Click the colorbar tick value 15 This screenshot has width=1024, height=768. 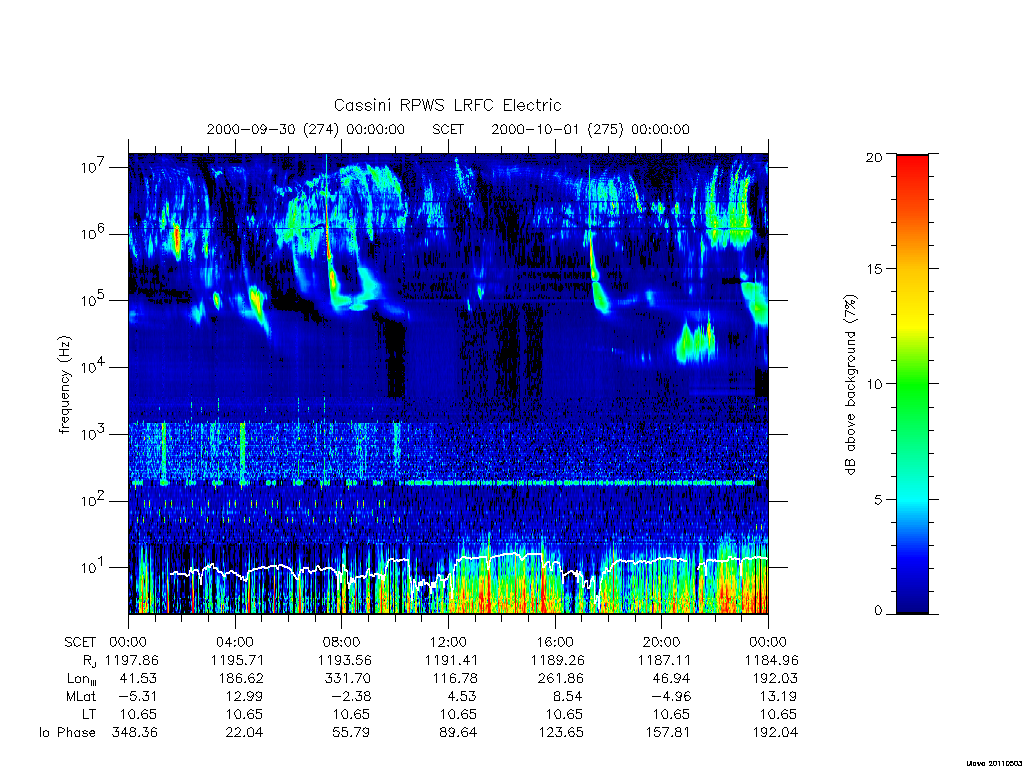[874, 269]
